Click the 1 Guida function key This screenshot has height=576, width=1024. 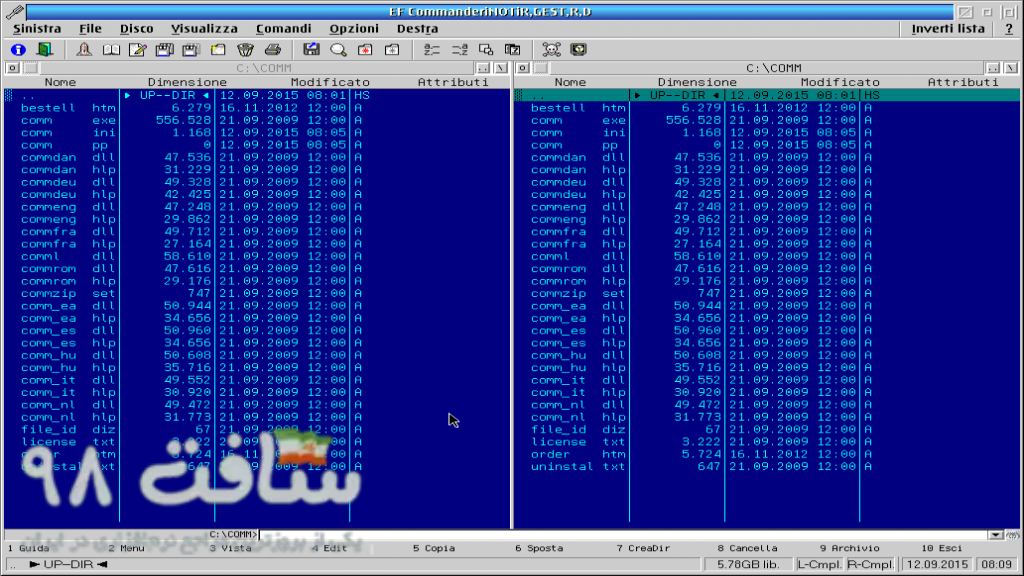pyautogui.click(x=29, y=549)
